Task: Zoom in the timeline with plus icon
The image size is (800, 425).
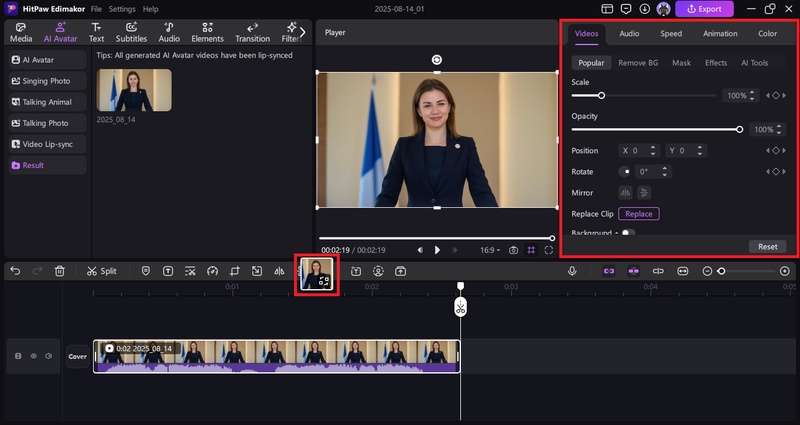Action: pyautogui.click(x=785, y=271)
